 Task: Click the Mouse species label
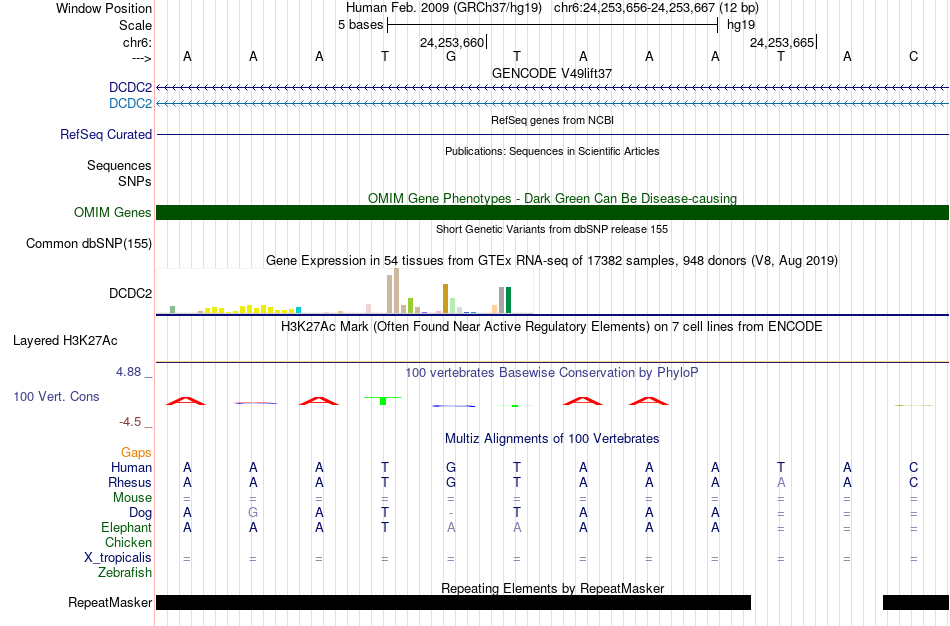(132, 498)
